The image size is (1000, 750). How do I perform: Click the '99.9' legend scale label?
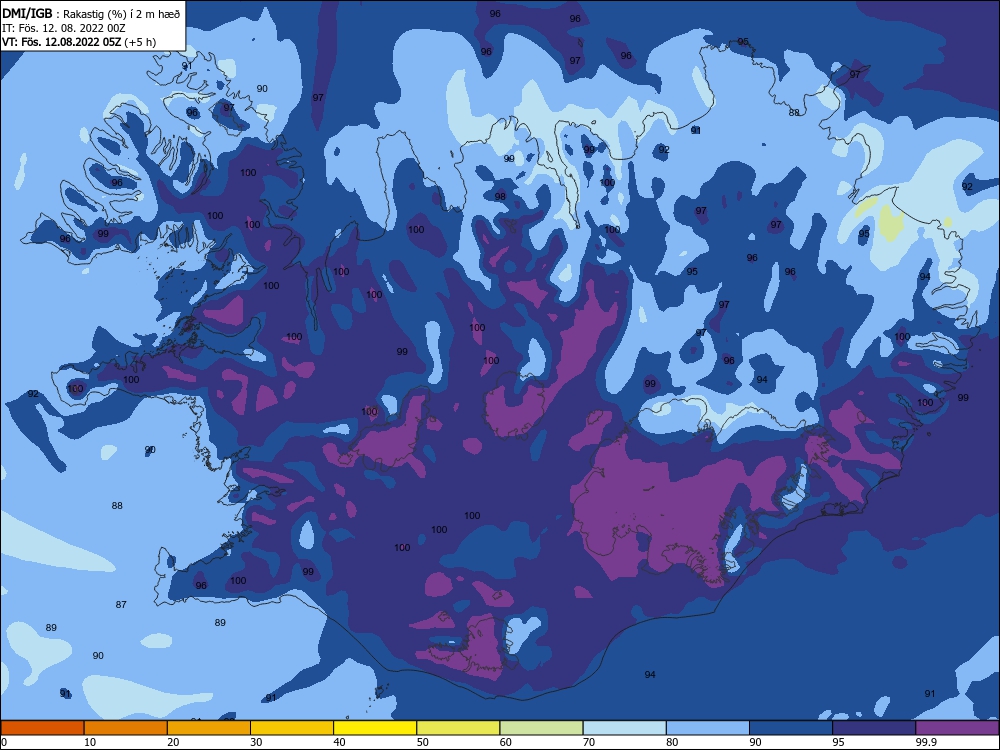(x=926, y=742)
